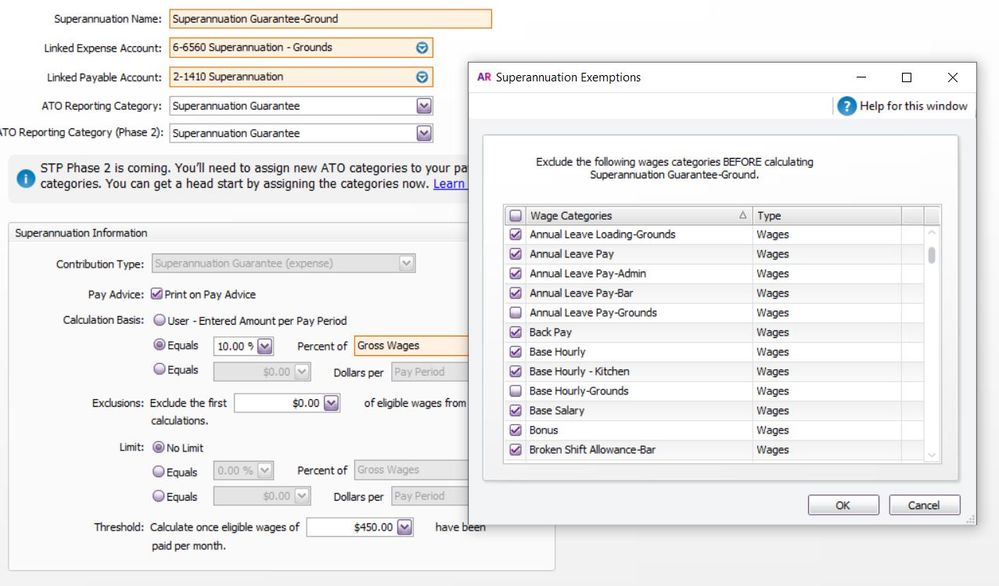
Task: Click the select-all checkbox in column header
Action: coord(516,216)
